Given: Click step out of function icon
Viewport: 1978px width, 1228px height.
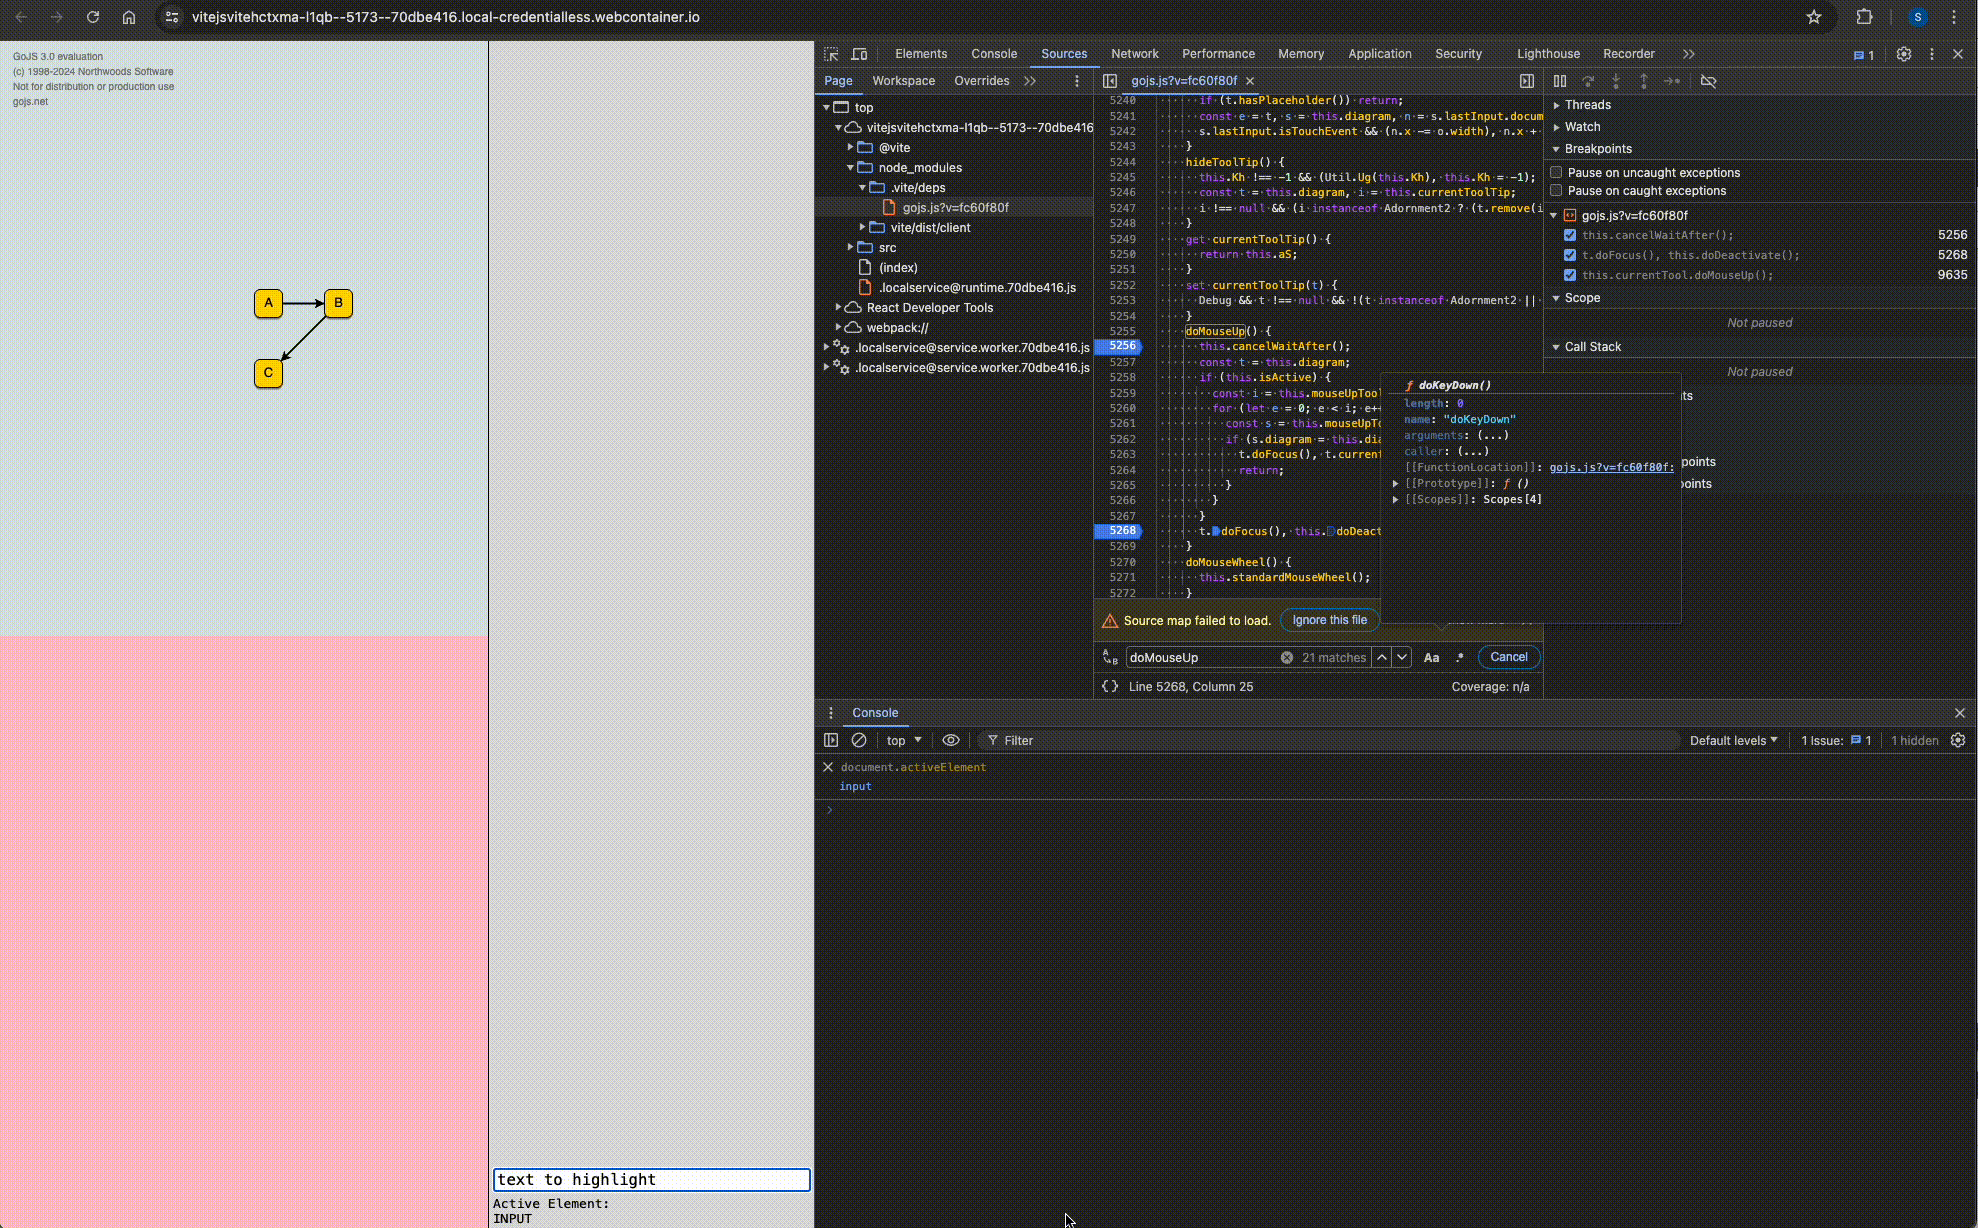Looking at the screenshot, I should coord(1644,81).
